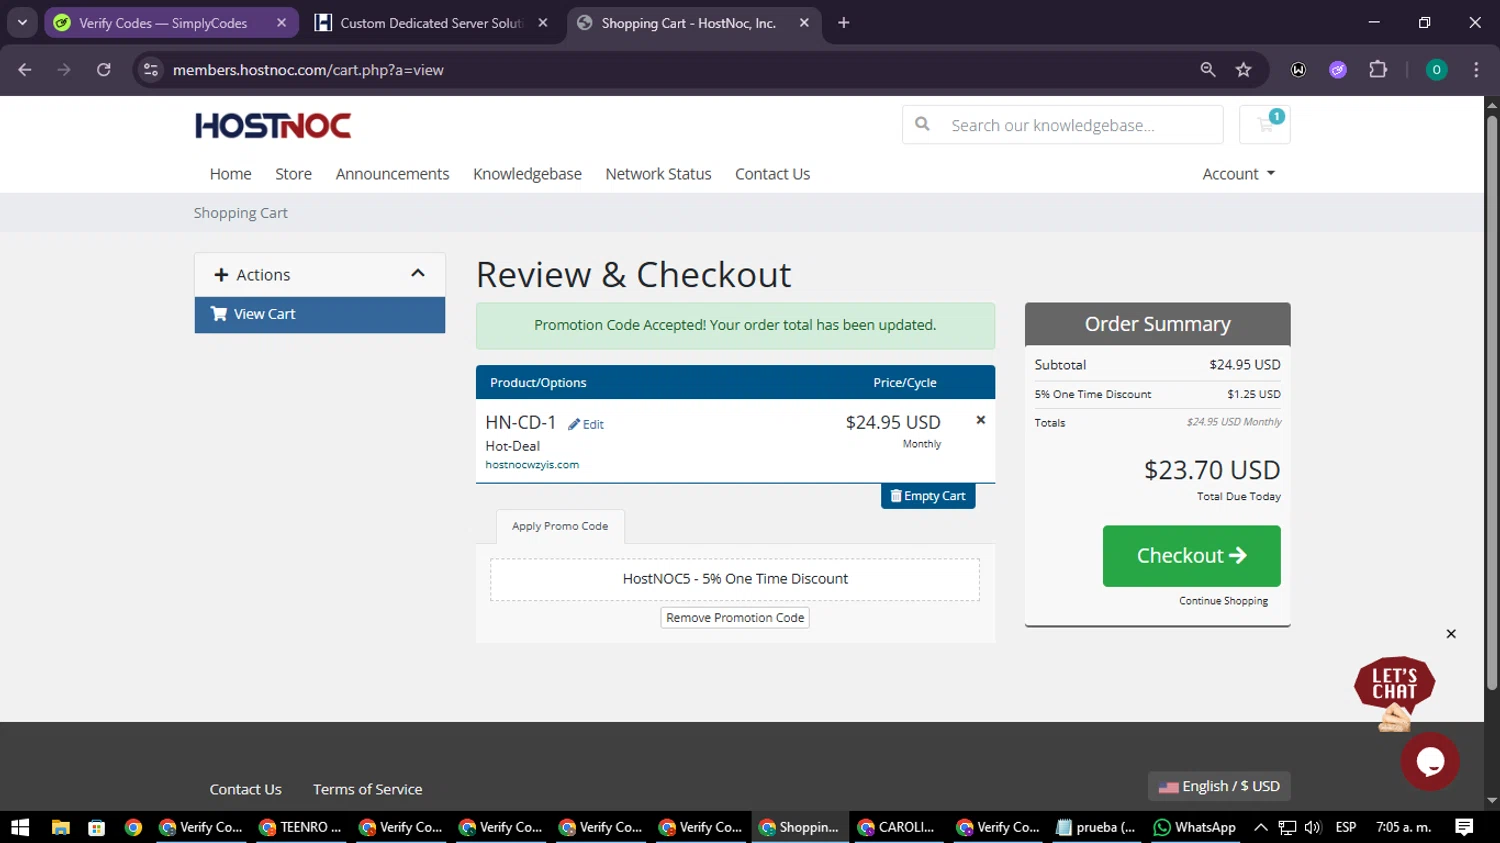Open the Home menu item

click(x=230, y=174)
